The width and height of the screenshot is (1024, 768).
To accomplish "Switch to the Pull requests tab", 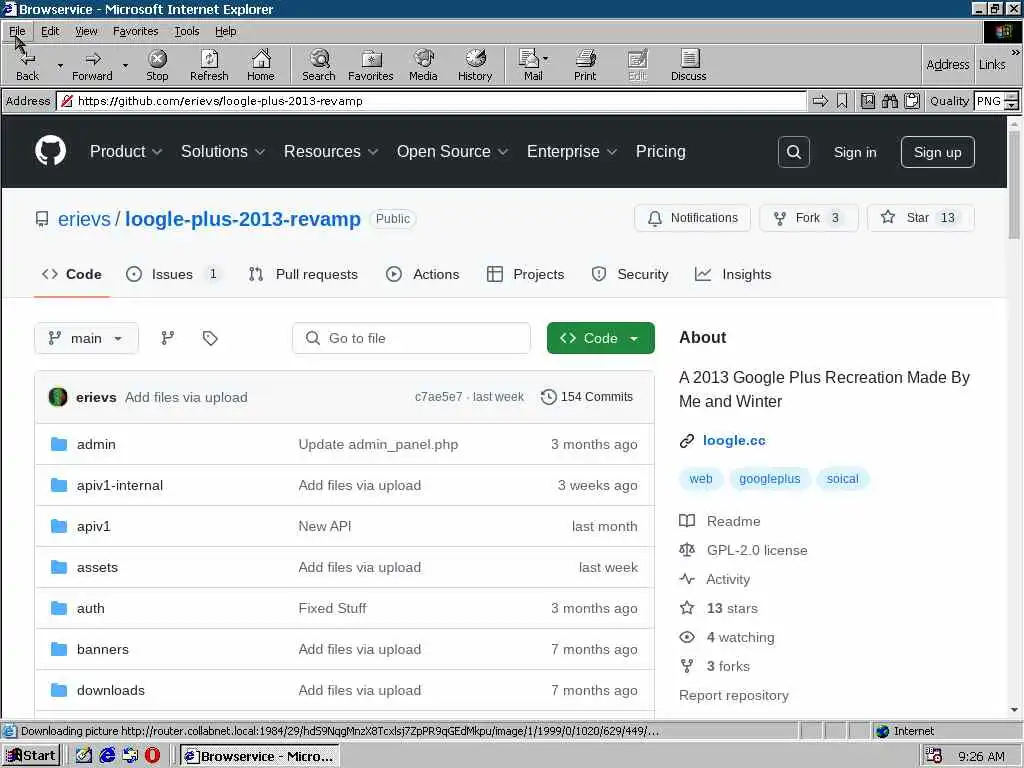I will 303,274.
